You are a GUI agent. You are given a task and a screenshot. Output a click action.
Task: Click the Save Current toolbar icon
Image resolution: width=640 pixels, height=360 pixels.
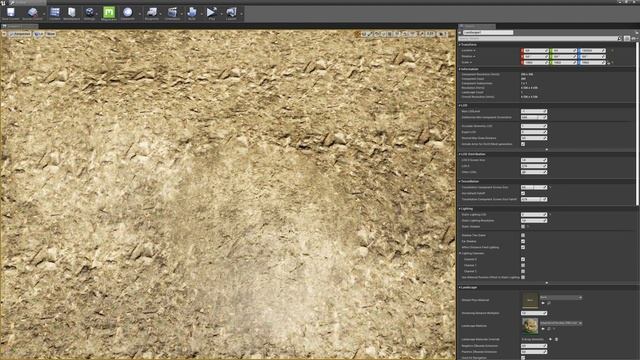click(11, 13)
